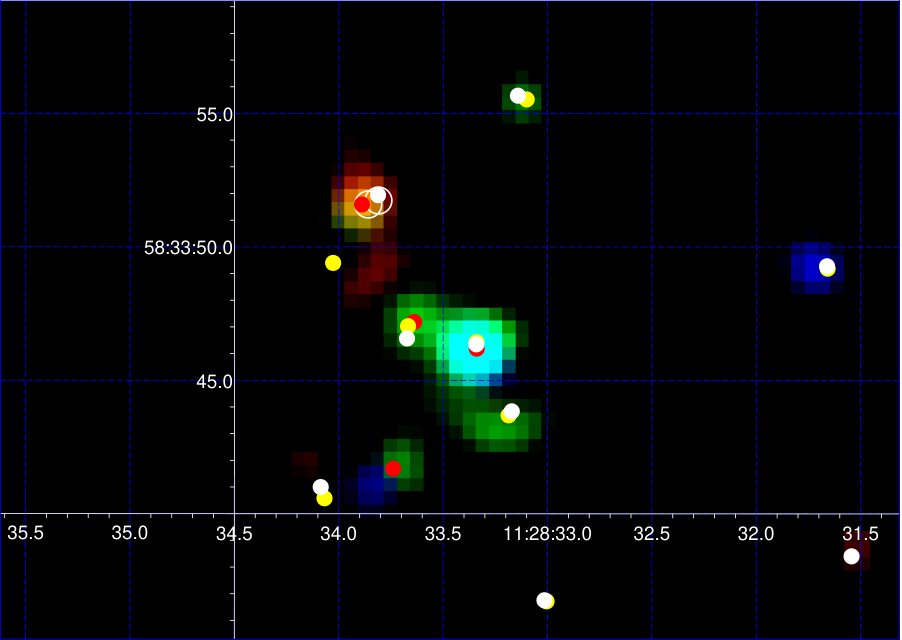Click the yellow marker on the top green source
The height and width of the screenshot is (640, 902).
click(x=527, y=100)
